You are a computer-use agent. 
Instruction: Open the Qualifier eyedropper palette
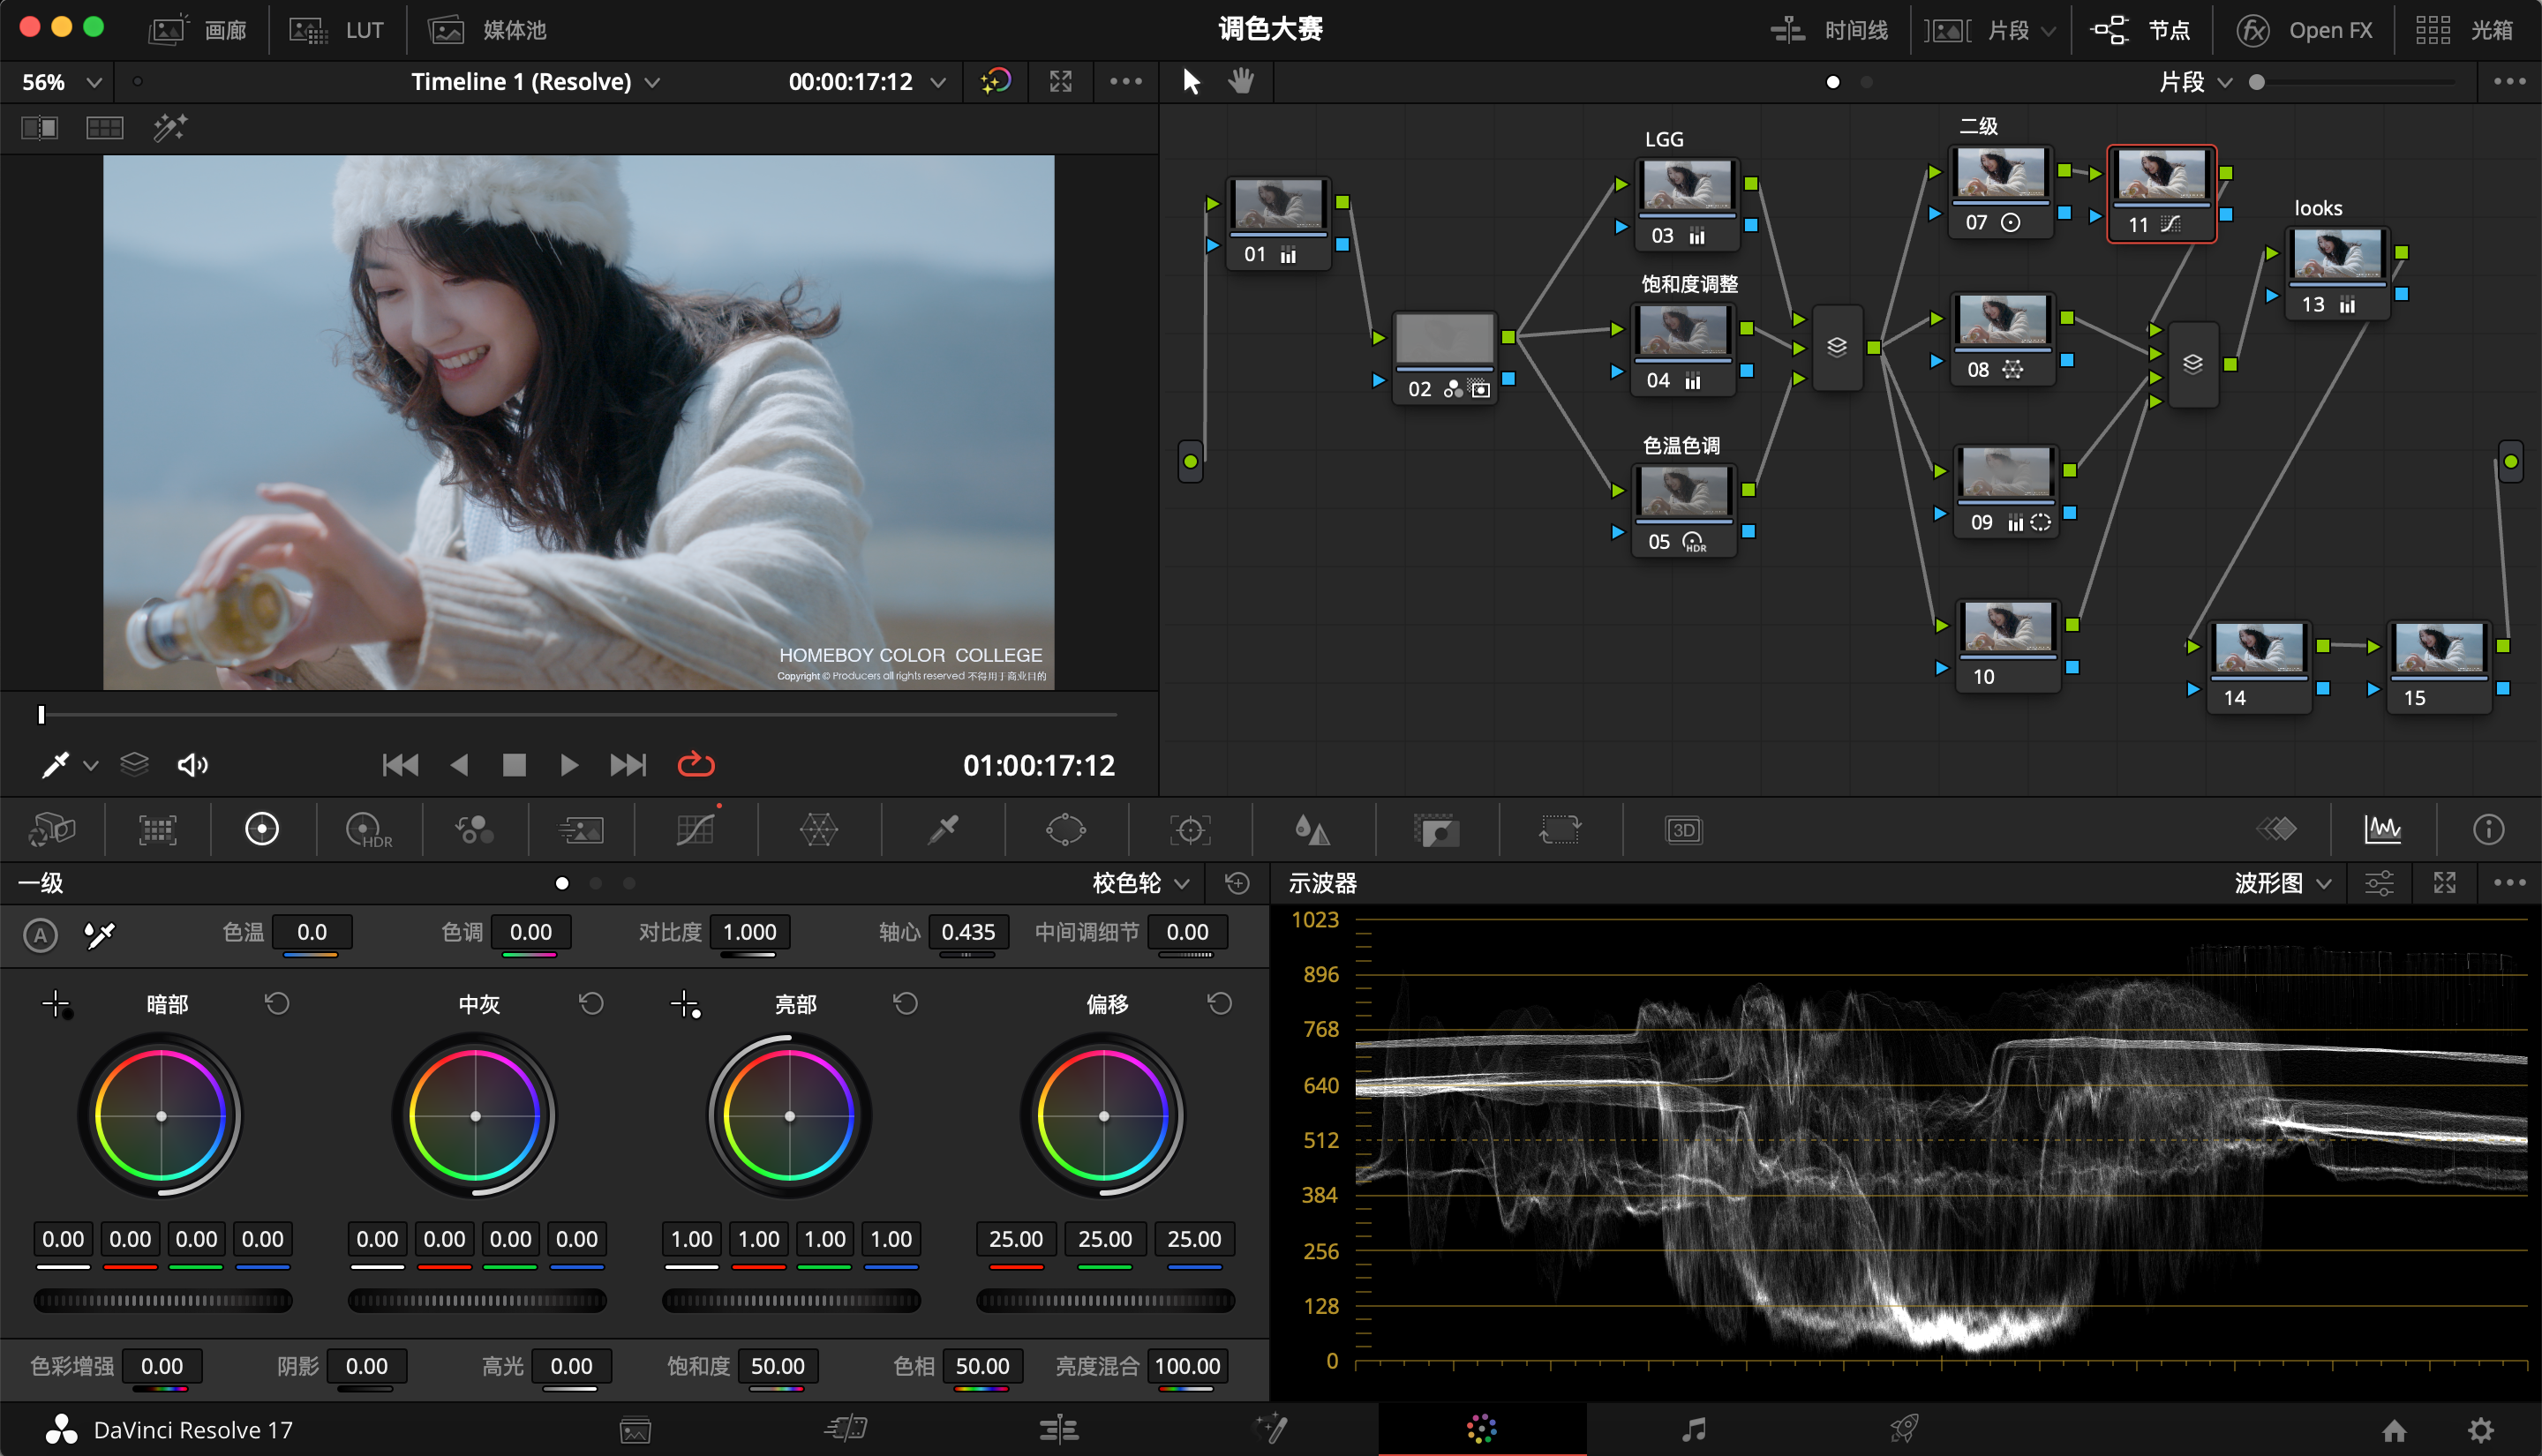coord(942,829)
